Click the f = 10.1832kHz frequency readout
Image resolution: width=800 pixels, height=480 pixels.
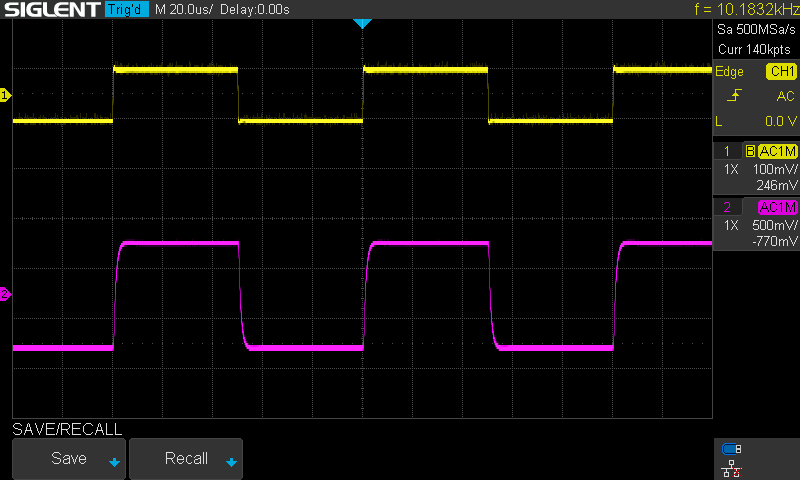746,9
